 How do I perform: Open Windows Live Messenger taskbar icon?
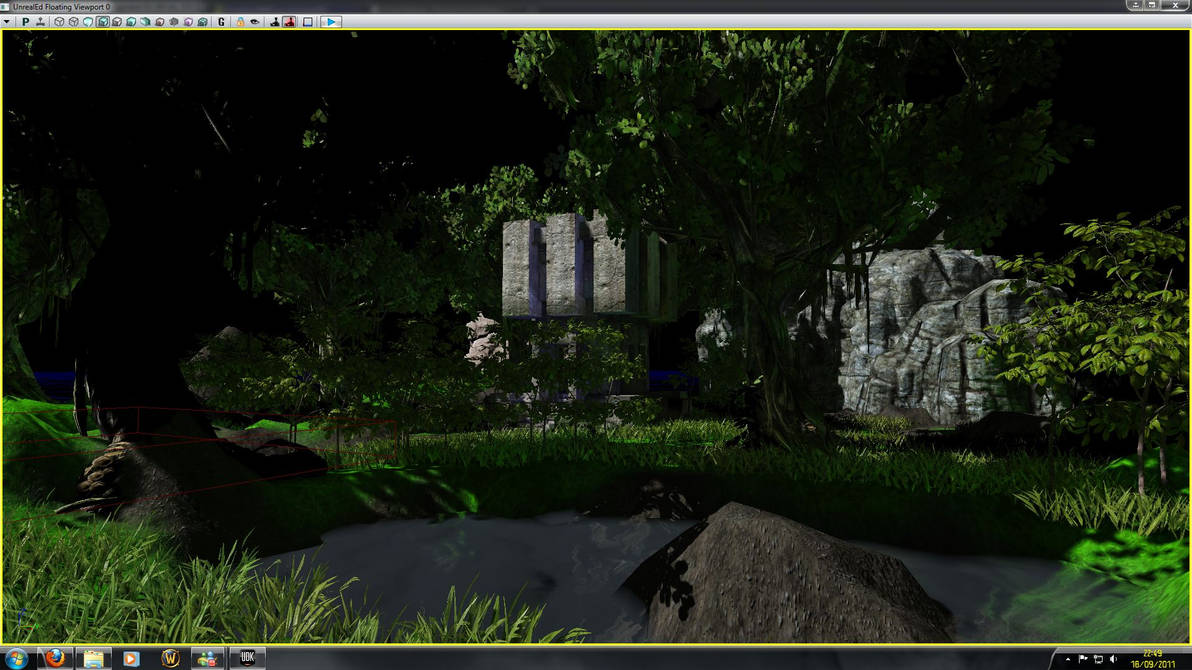(x=208, y=658)
